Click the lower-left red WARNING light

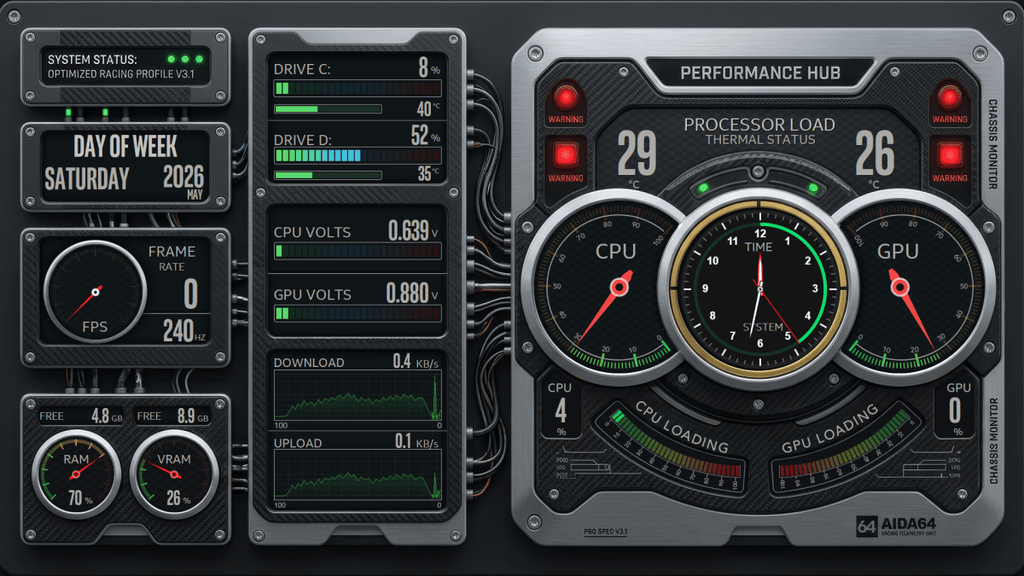click(566, 155)
